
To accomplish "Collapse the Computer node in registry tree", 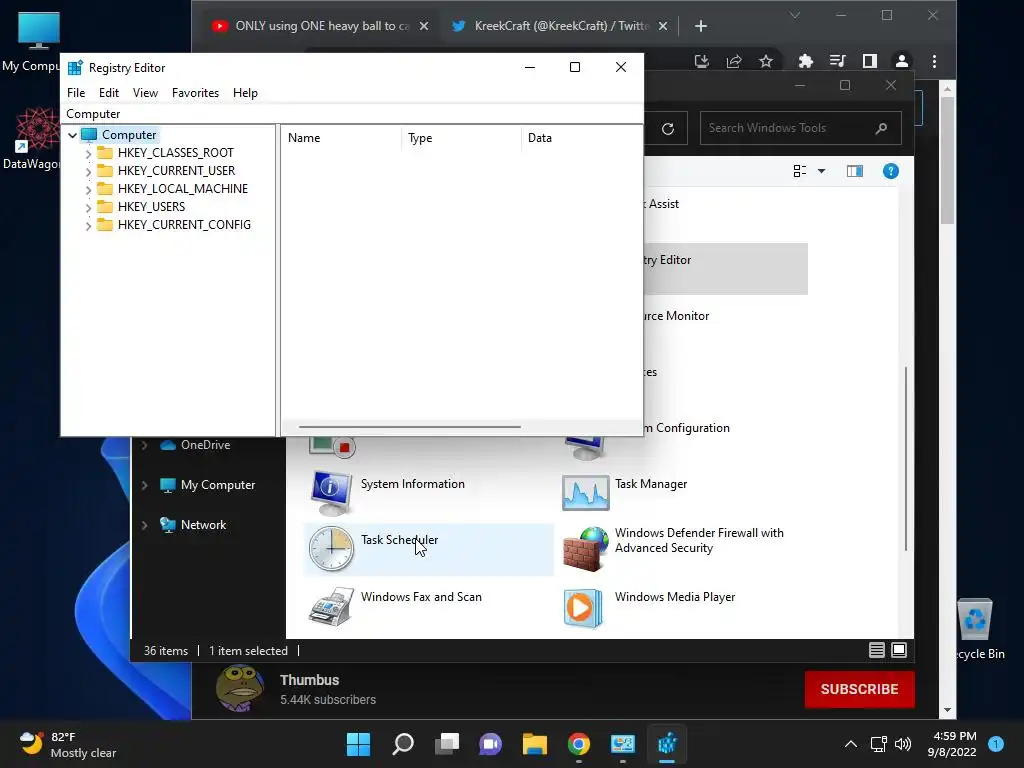I will (72, 135).
